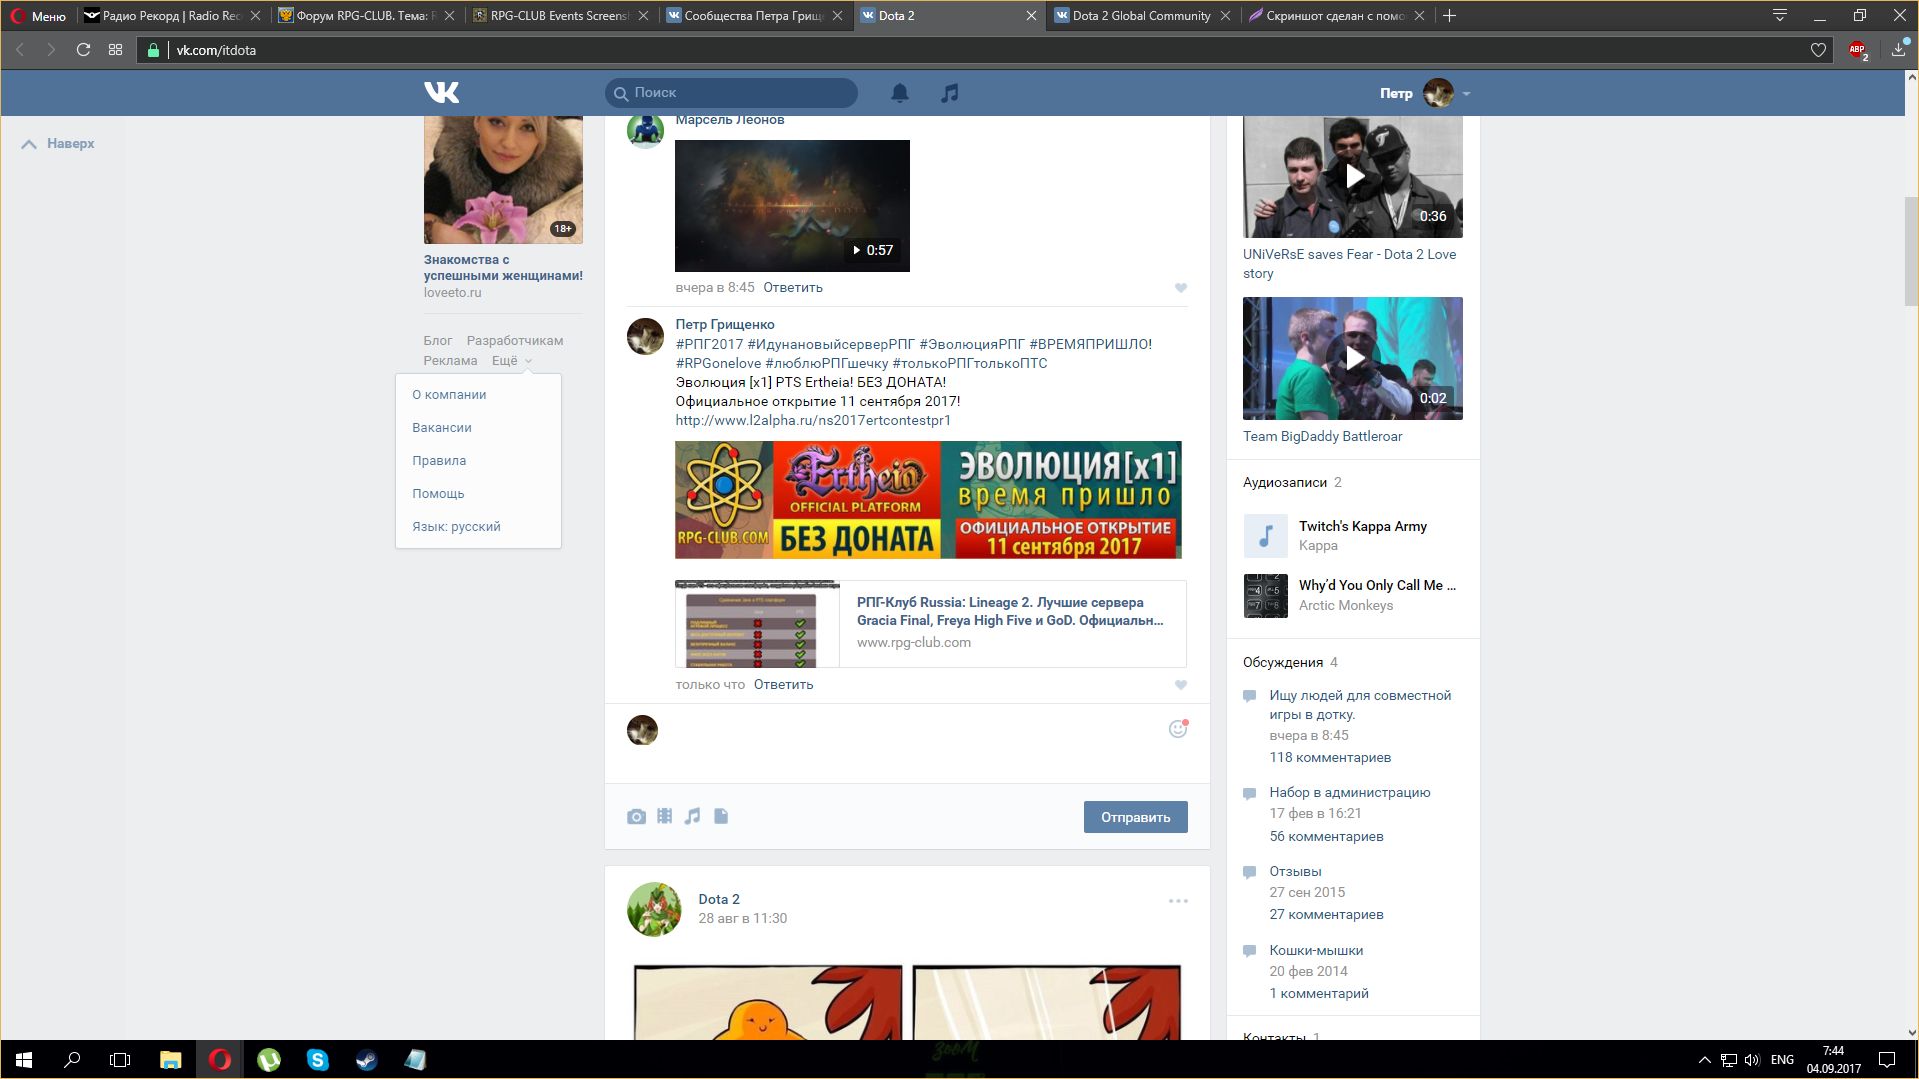The height and width of the screenshot is (1079, 1919).
Task: Open the Windows Start menu
Action: pyautogui.click(x=24, y=1060)
